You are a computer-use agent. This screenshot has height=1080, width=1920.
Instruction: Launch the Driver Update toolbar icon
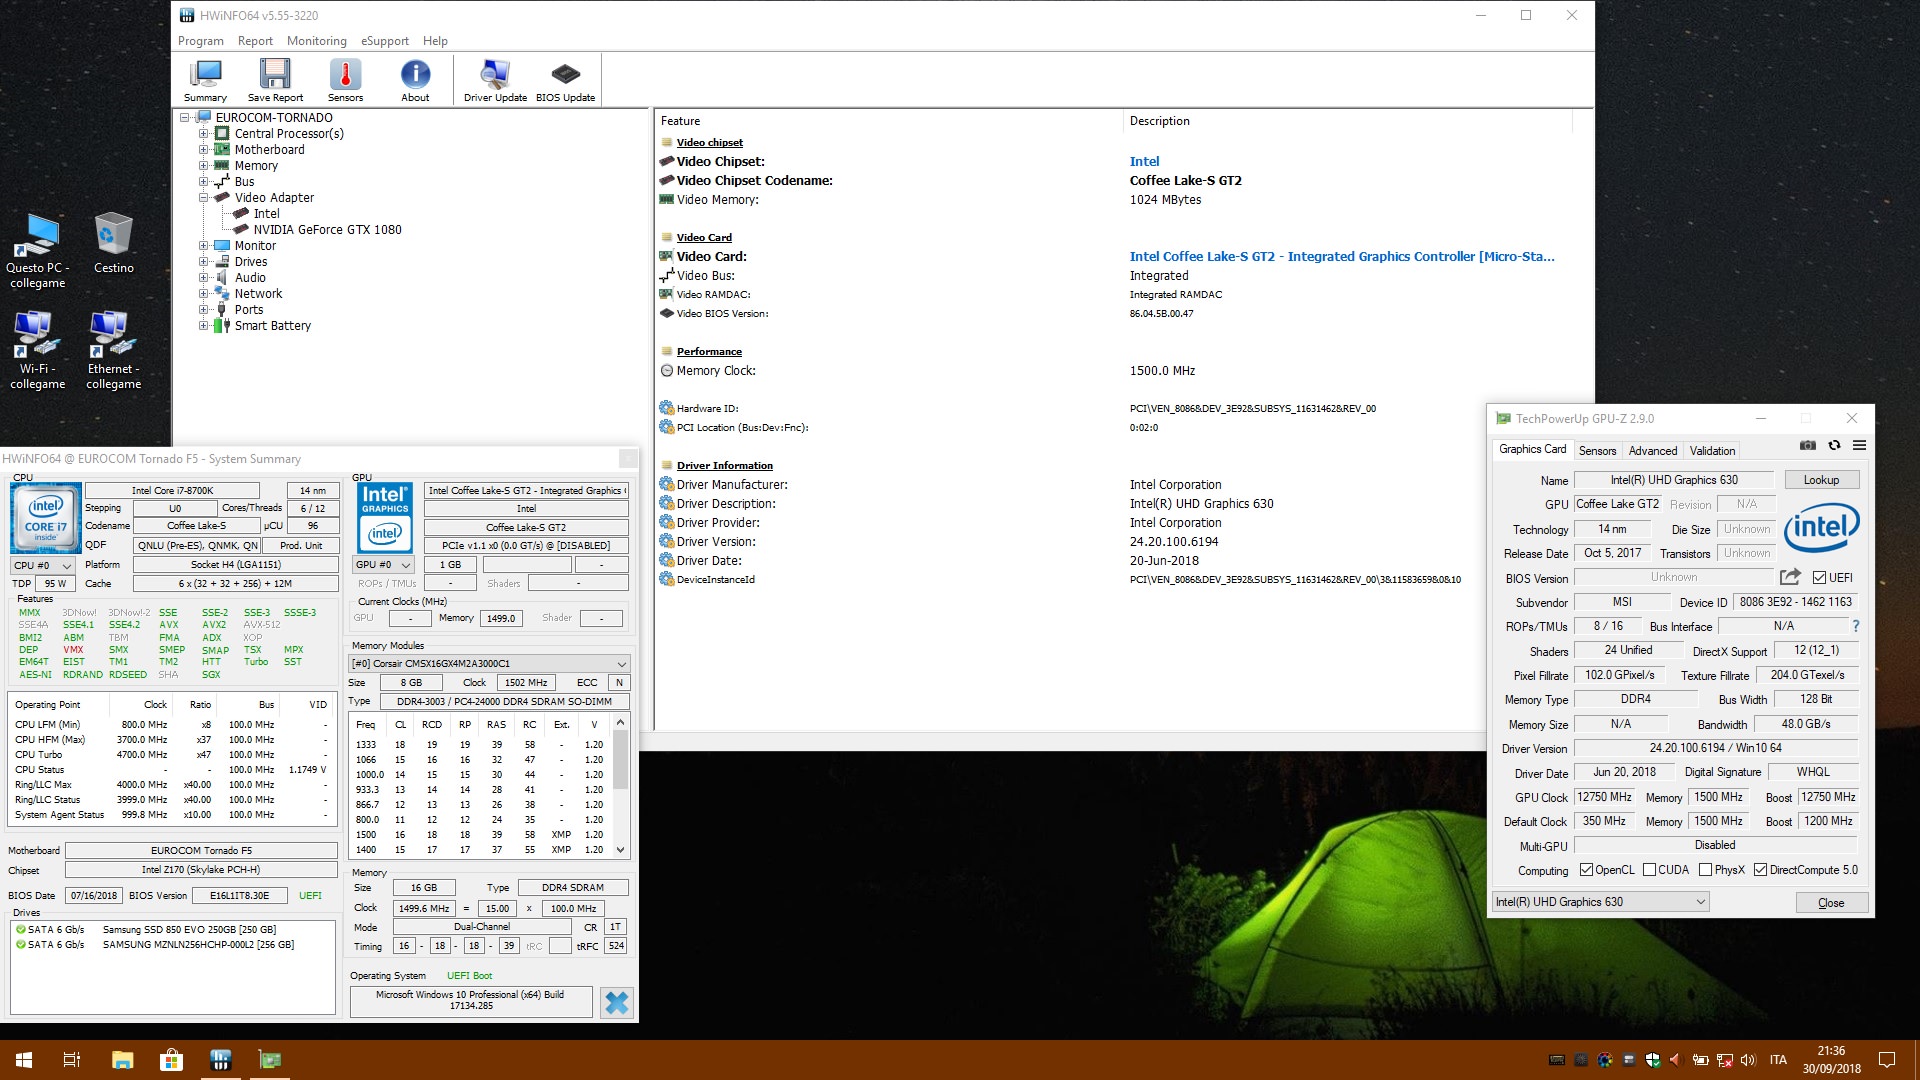coord(495,80)
